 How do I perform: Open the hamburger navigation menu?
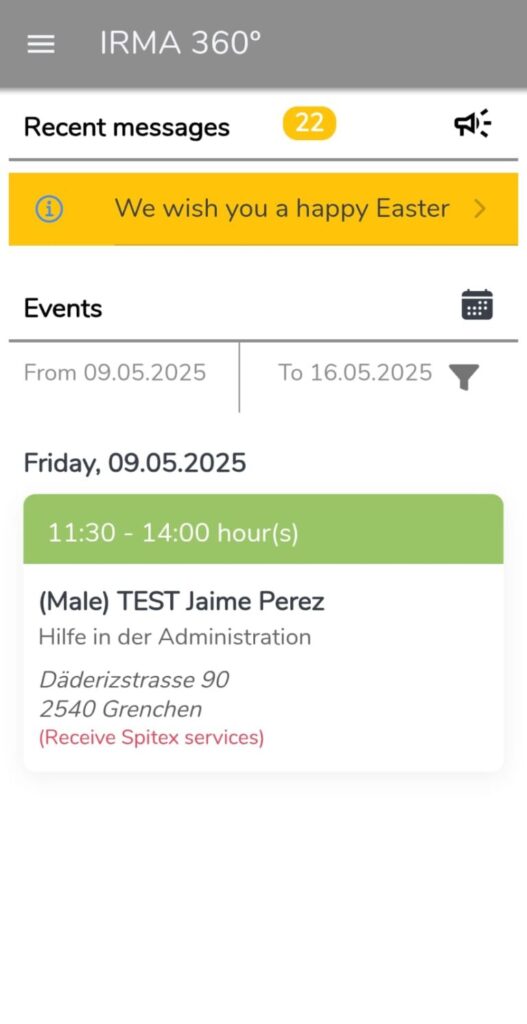(x=40, y=44)
